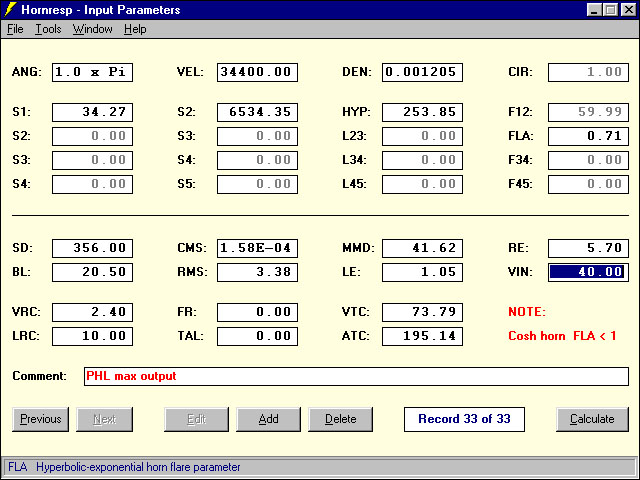Click the status bar FLA description text
640x480 pixels.
pyautogui.click(x=124, y=467)
